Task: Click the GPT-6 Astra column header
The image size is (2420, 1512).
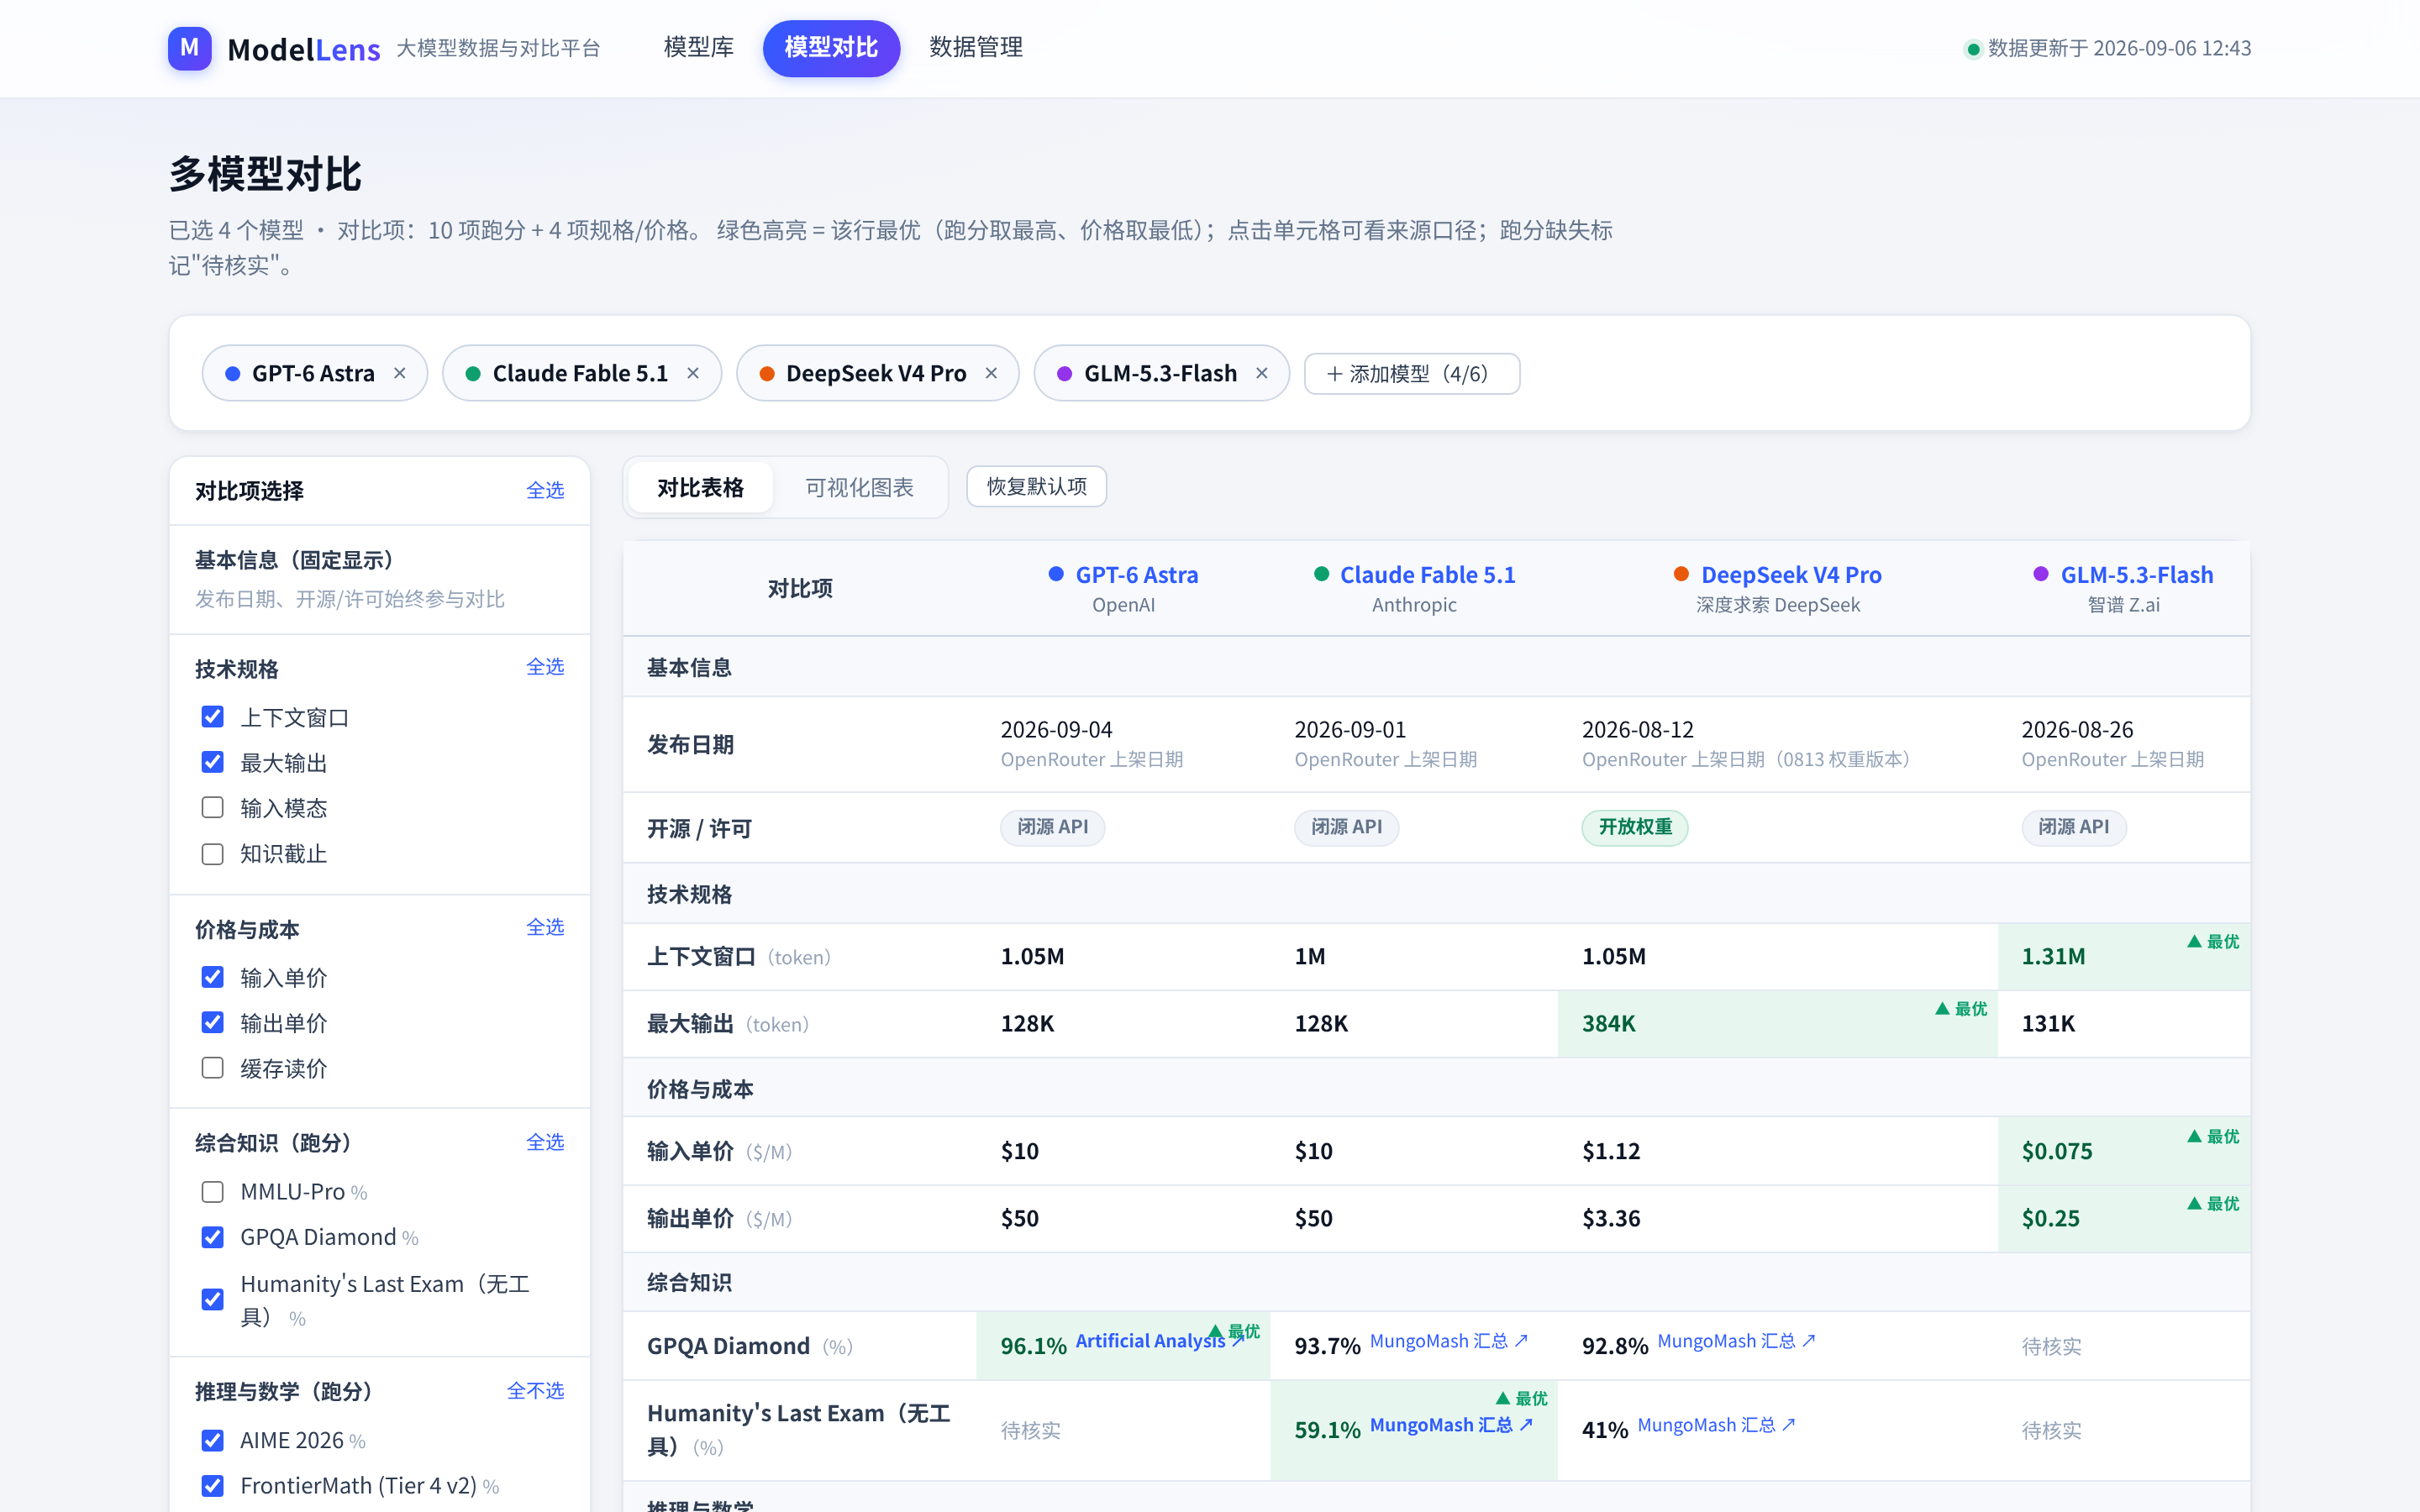Action: 1123,588
